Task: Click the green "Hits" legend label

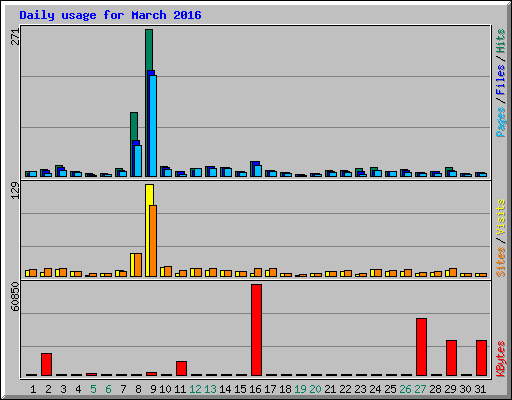Action: (501, 41)
